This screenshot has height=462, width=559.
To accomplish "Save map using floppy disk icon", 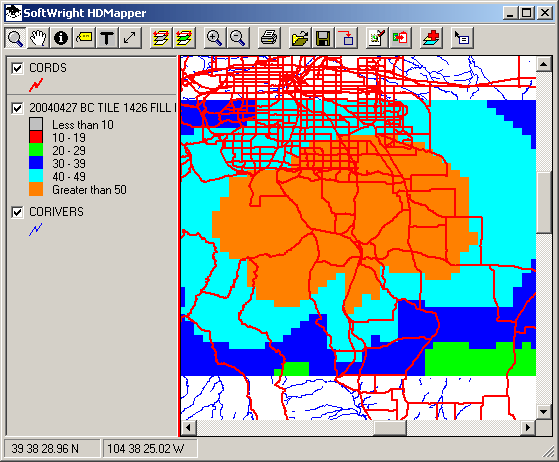I will tap(323, 38).
